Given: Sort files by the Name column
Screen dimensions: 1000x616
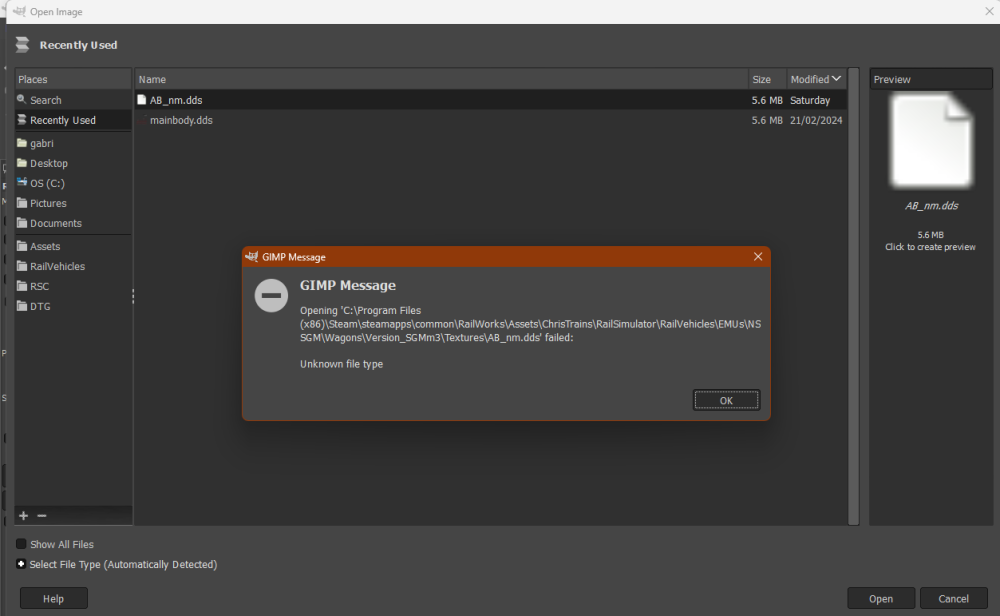Looking at the screenshot, I should [x=440, y=79].
